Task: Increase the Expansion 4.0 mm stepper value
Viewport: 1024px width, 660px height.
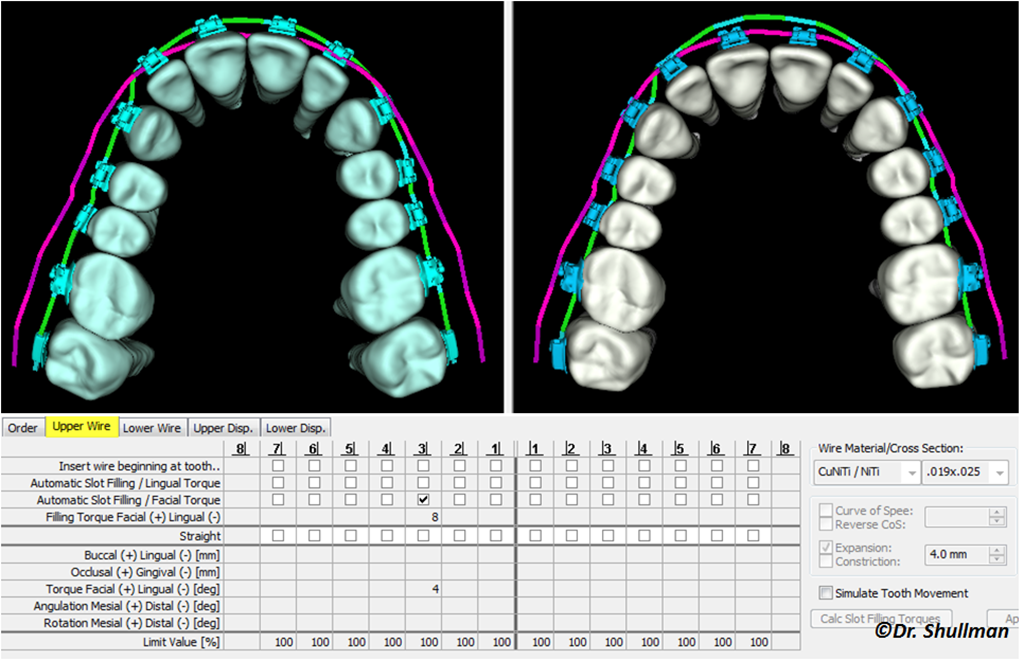Action: point(997,550)
